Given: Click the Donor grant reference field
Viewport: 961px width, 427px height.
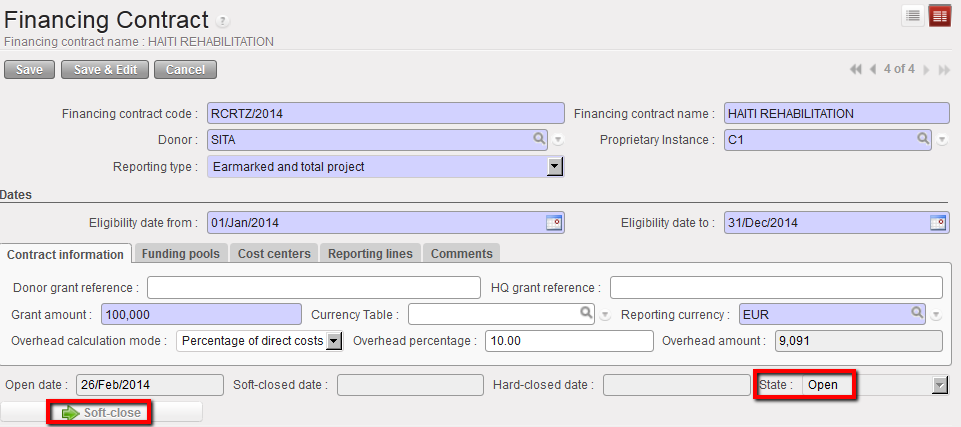Looking at the screenshot, I should (313, 288).
